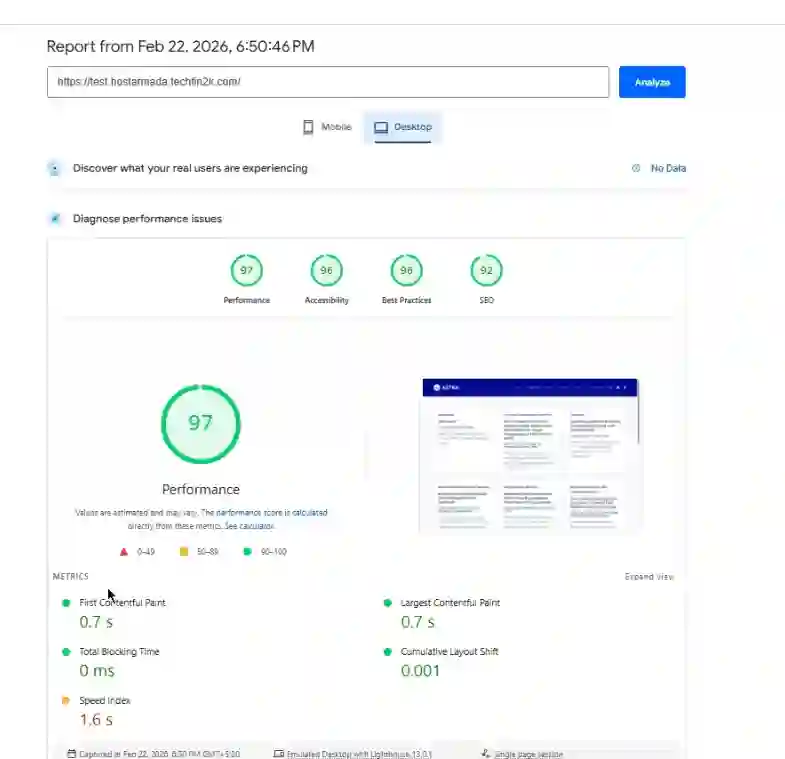Click the desktop monitor icon
Viewport: 785px width, 759px height.
coord(381,127)
